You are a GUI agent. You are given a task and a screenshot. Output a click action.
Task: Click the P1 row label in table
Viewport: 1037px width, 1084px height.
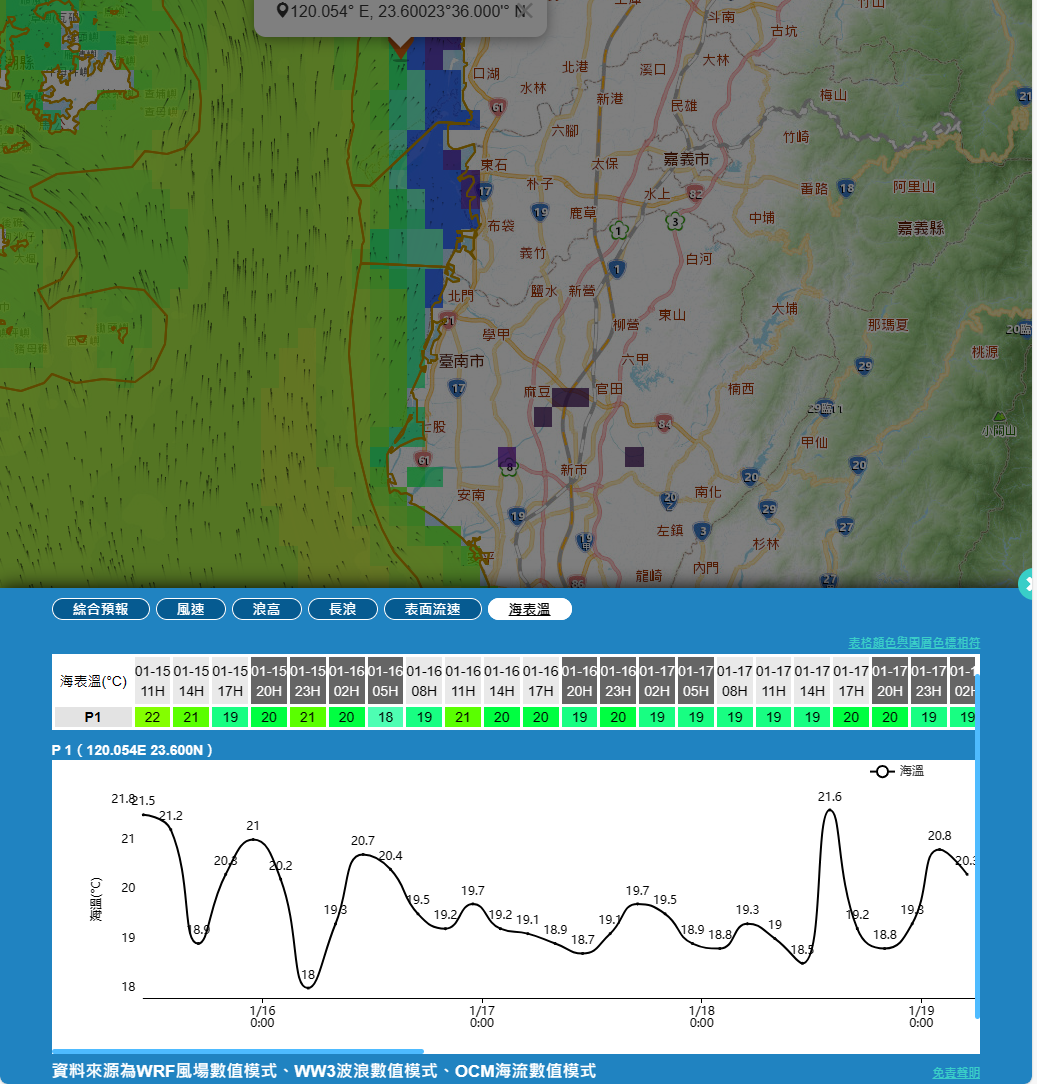92,717
